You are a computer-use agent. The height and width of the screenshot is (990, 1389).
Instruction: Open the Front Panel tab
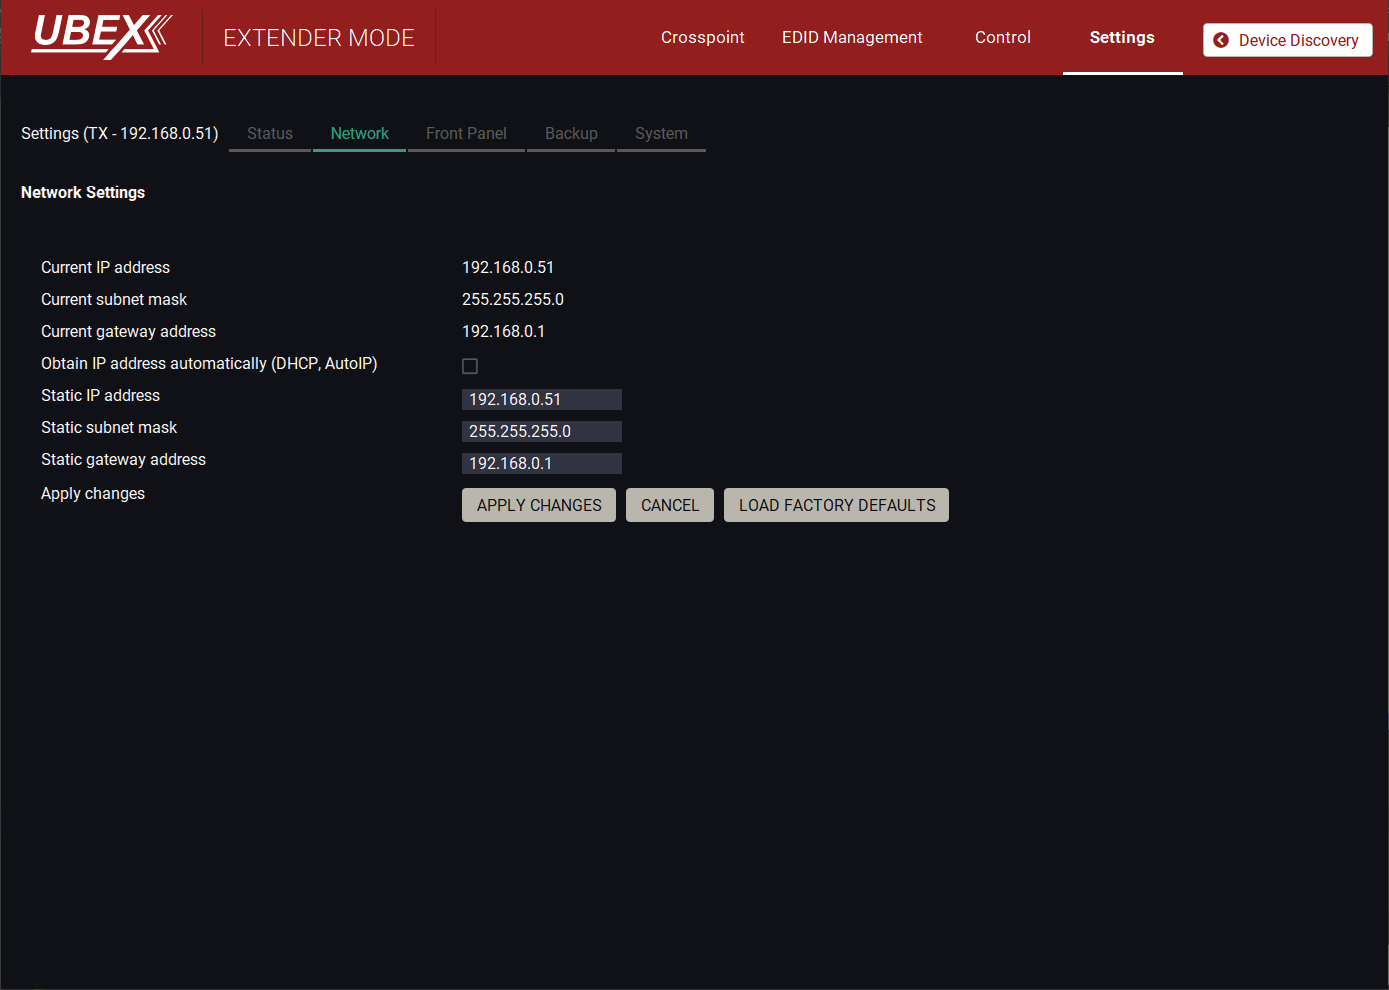pyautogui.click(x=466, y=134)
